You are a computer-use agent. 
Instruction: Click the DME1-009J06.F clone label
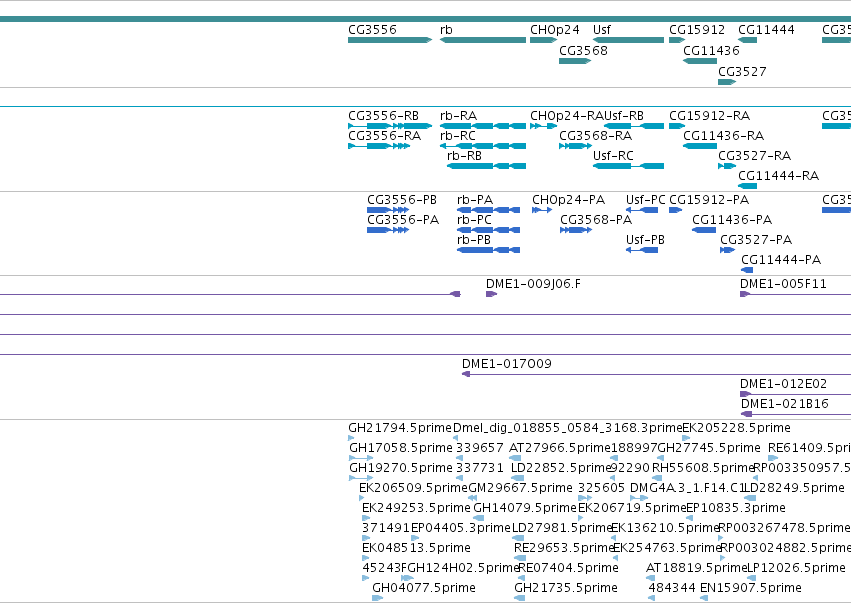[x=533, y=284]
